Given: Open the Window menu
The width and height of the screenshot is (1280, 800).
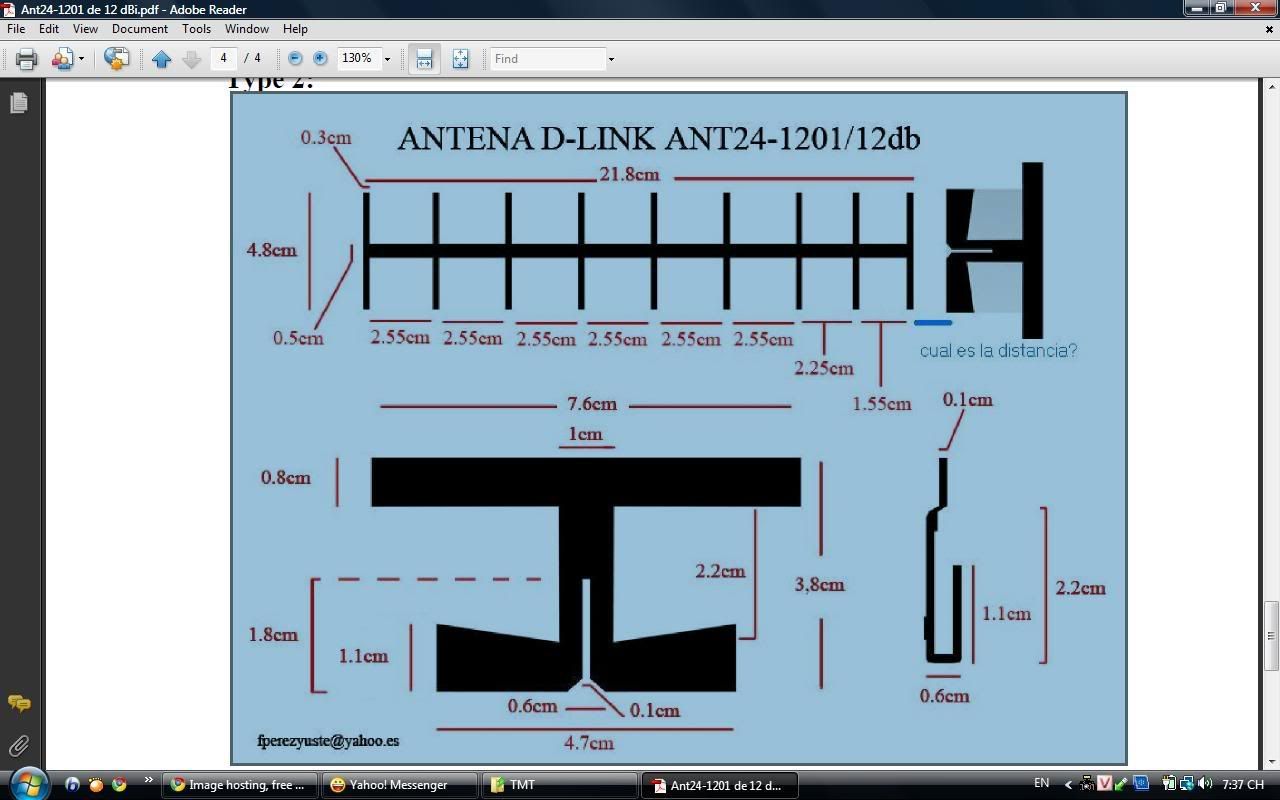Looking at the screenshot, I should coord(246,29).
